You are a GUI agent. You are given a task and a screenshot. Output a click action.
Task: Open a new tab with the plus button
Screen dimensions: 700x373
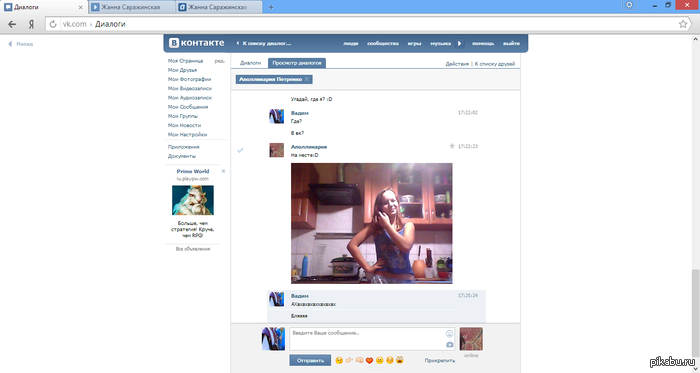pos(271,7)
